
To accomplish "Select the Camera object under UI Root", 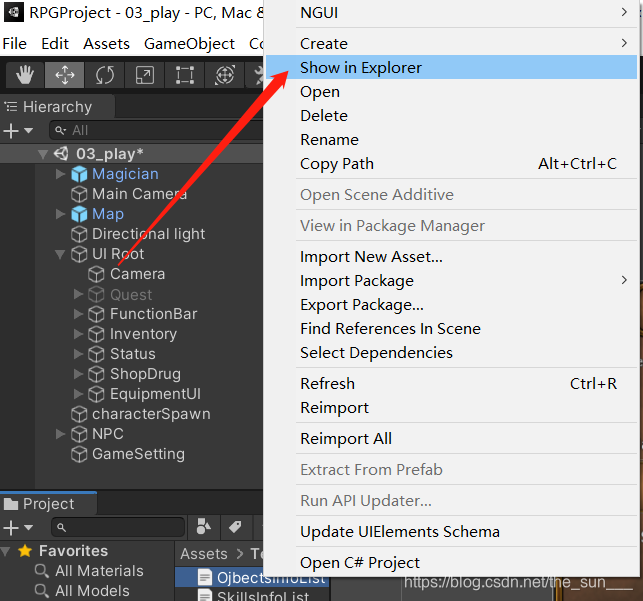I will 137,274.
